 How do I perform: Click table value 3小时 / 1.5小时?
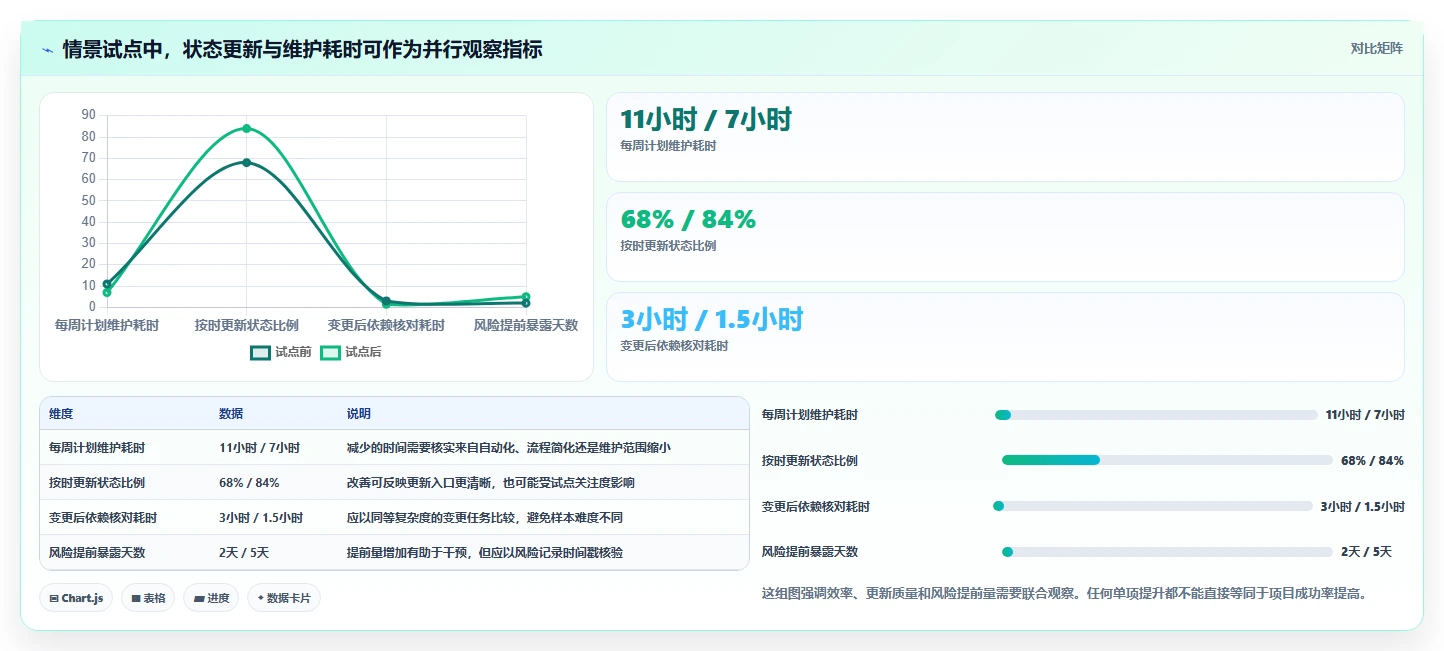click(x=261, y=518)
